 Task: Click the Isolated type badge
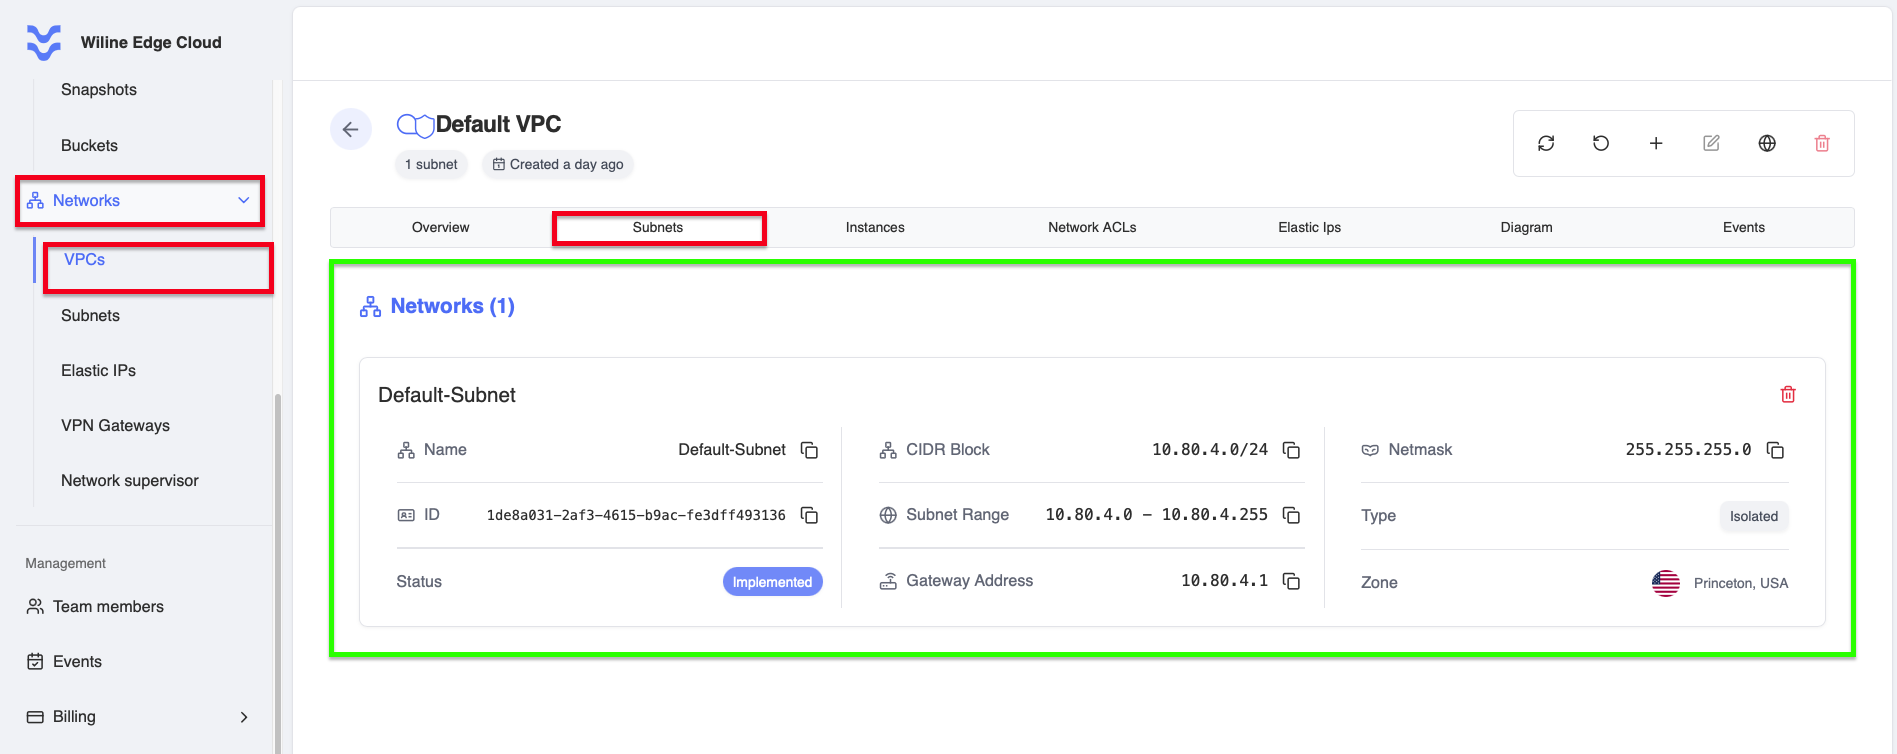point(1754,517)
